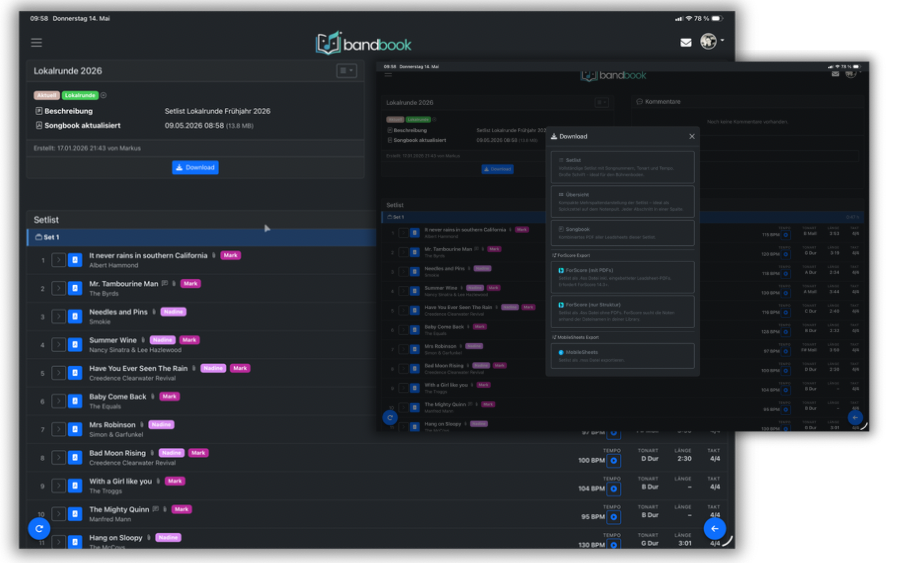Screen dimensions: 901x563
Task: Click the Mark tag on Mrs Robinson's neighbor Baby Come Back
Action: point(170,396)
